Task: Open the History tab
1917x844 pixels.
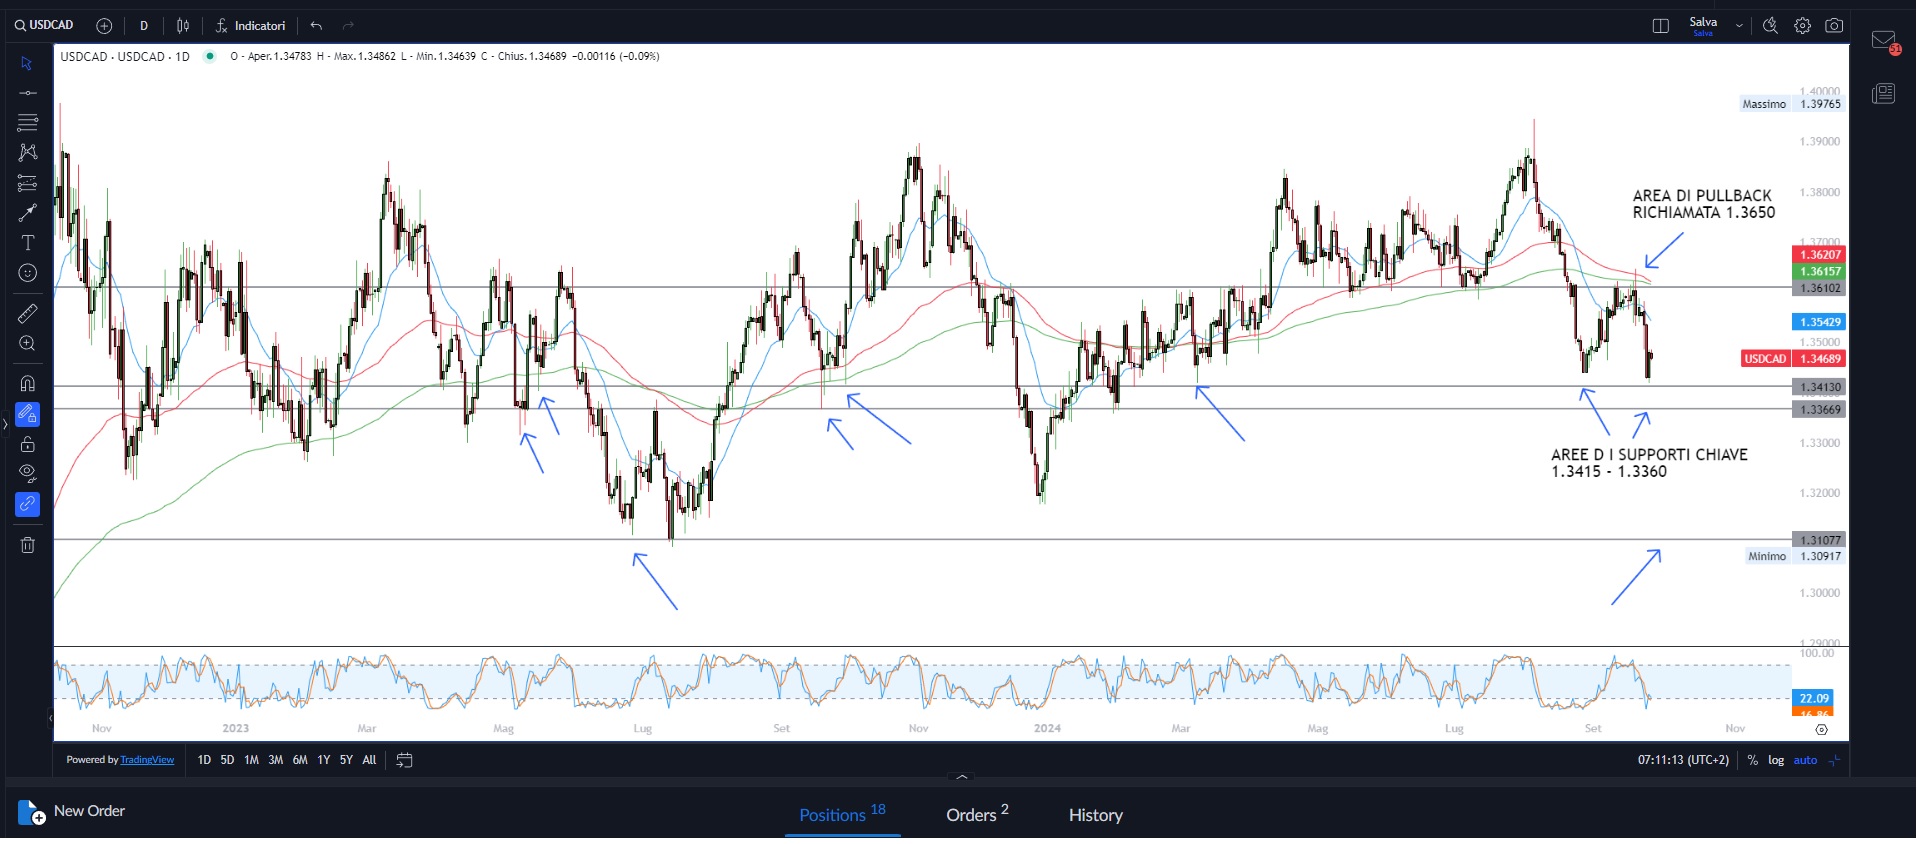Action: 1095,815
